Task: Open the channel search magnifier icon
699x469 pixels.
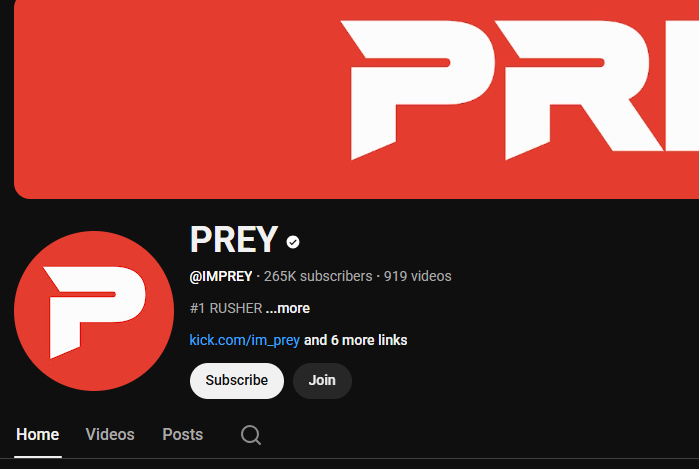Action: point(251,435)
